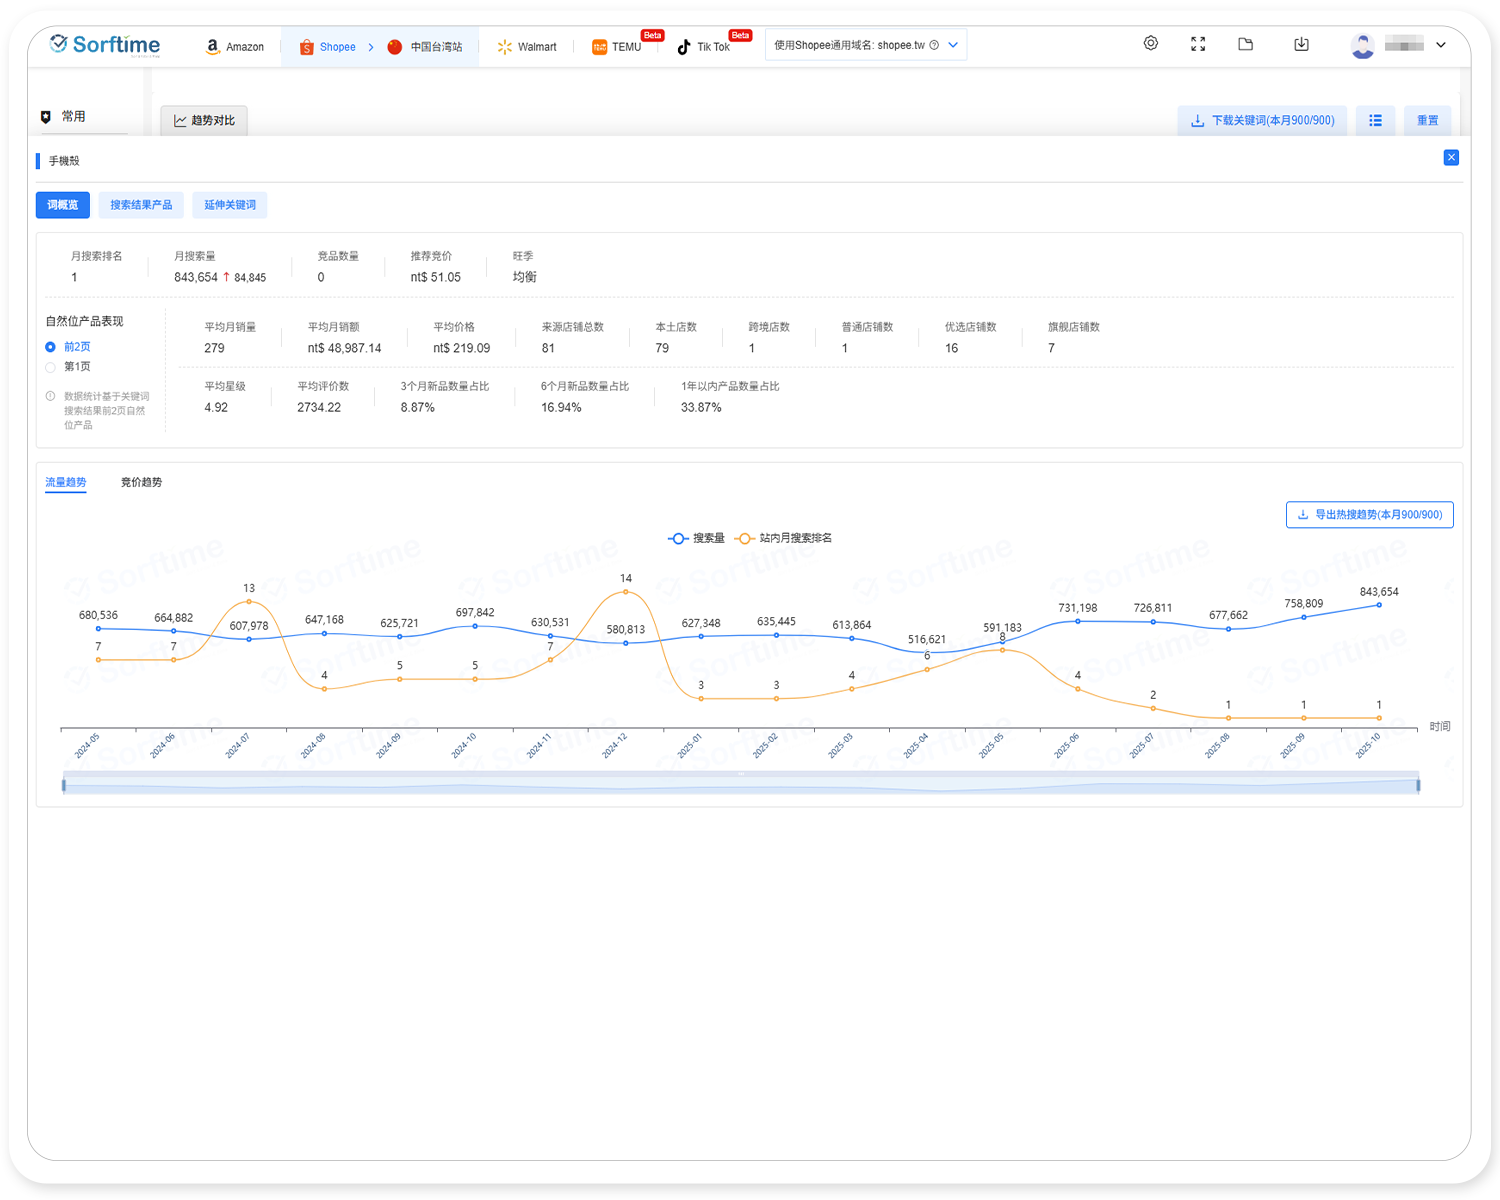Select the 前2页 radio option
The image size is (1500, 1200).
click(51, 347)
